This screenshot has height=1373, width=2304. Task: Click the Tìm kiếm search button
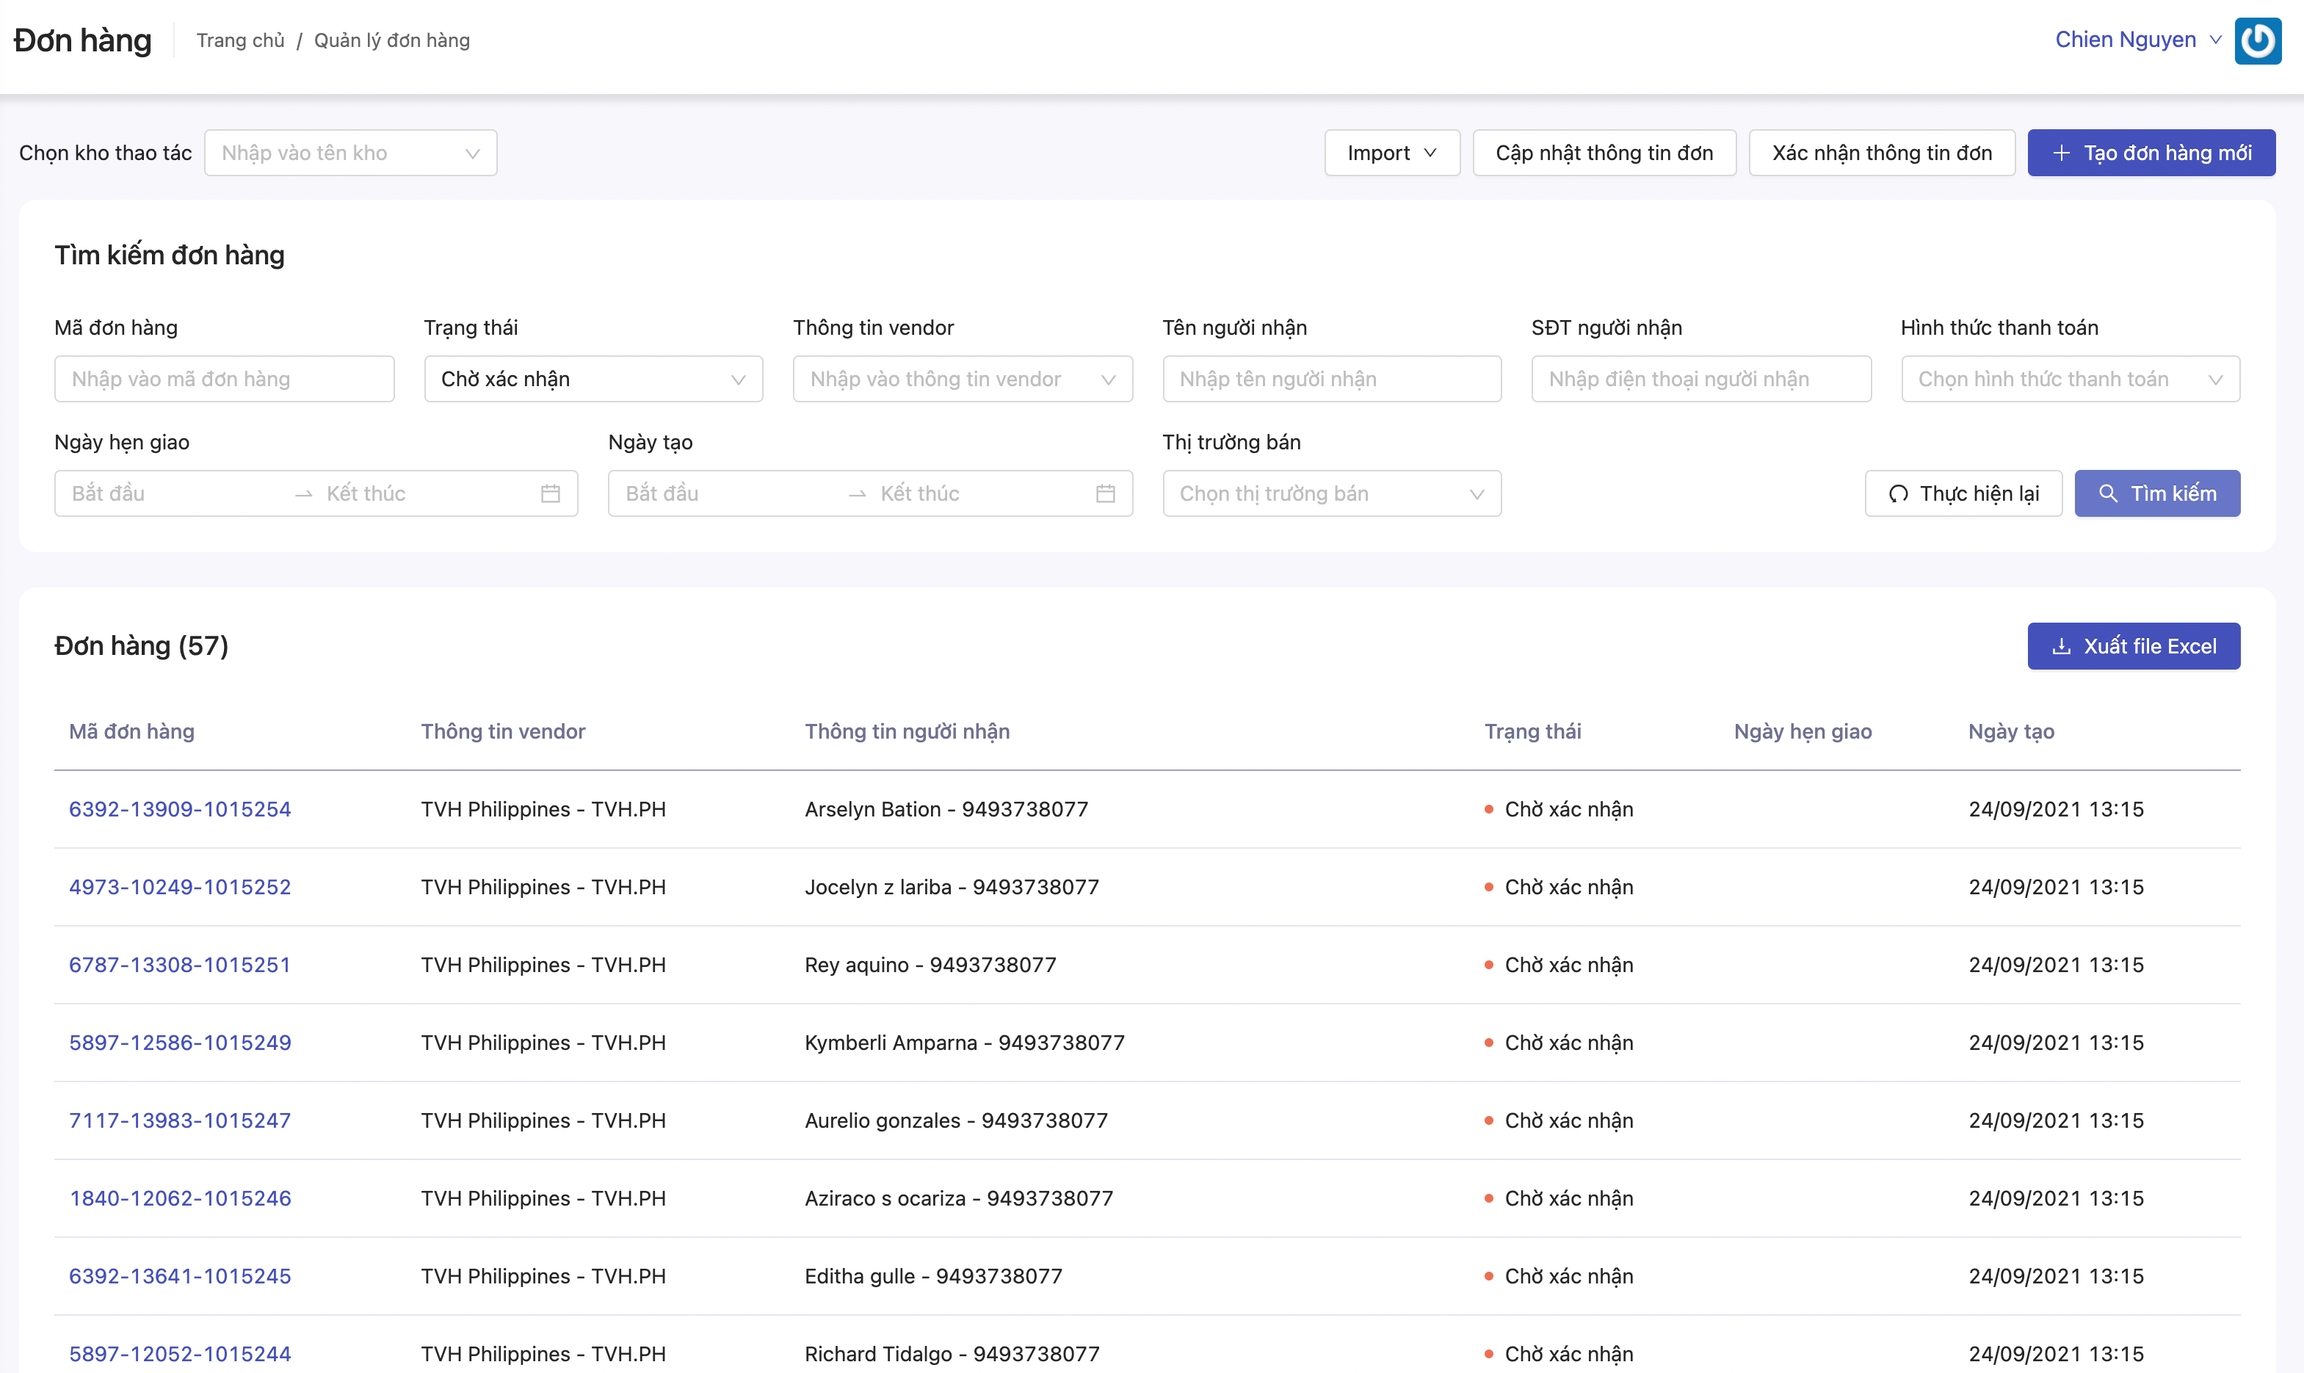pos(2156,493)
